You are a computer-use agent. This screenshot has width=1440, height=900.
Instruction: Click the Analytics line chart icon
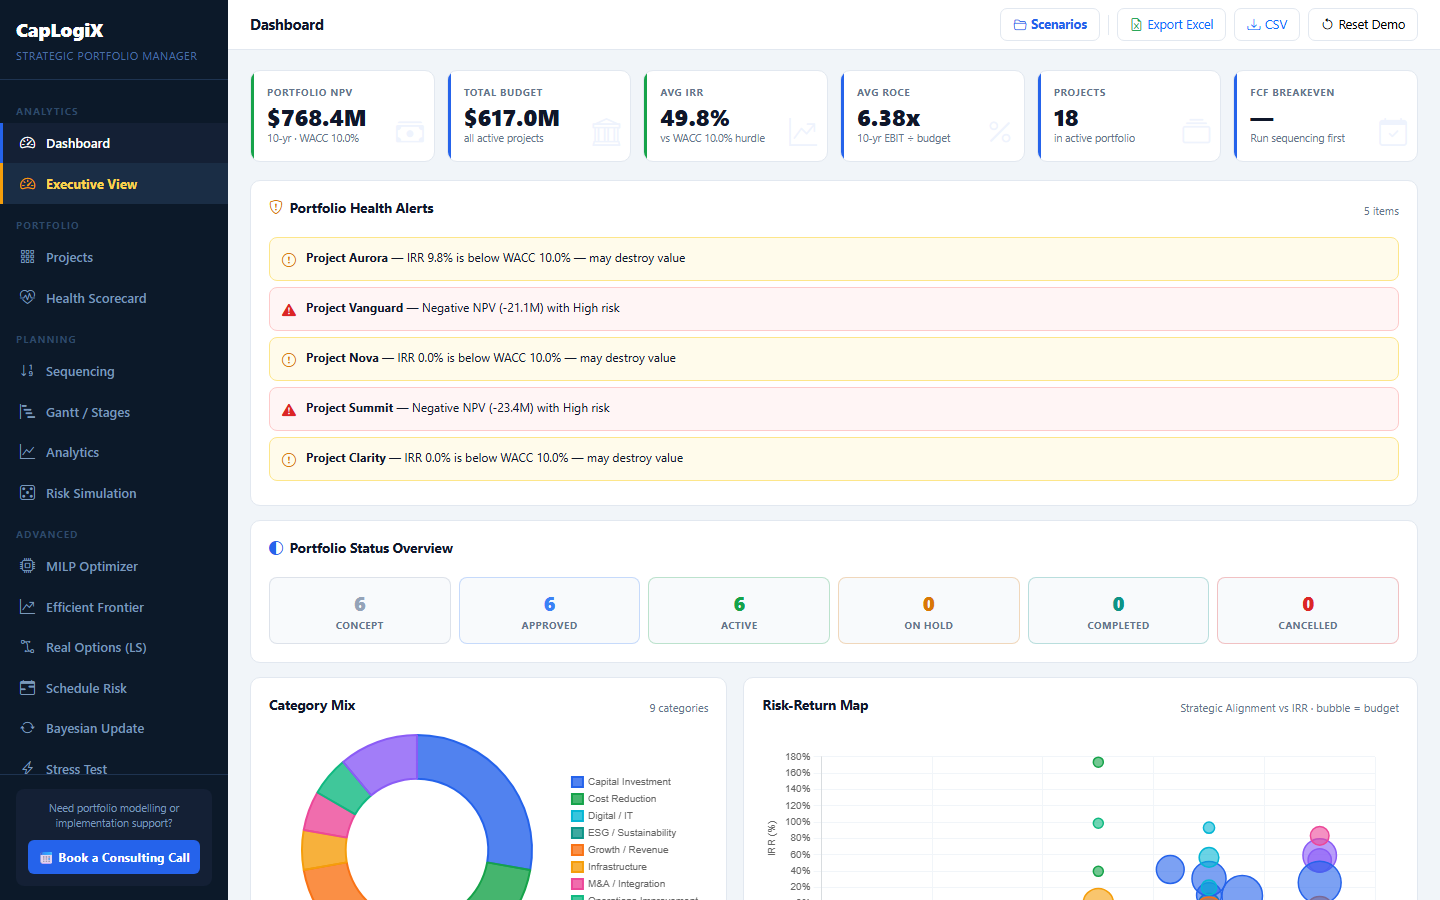pos(28,452)
